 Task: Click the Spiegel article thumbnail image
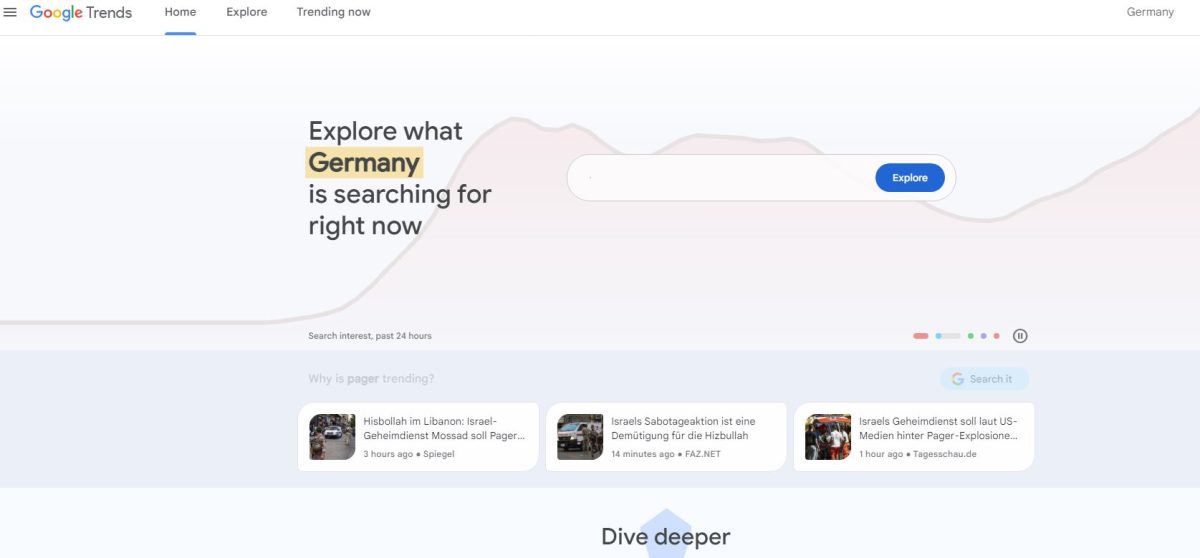332,437
